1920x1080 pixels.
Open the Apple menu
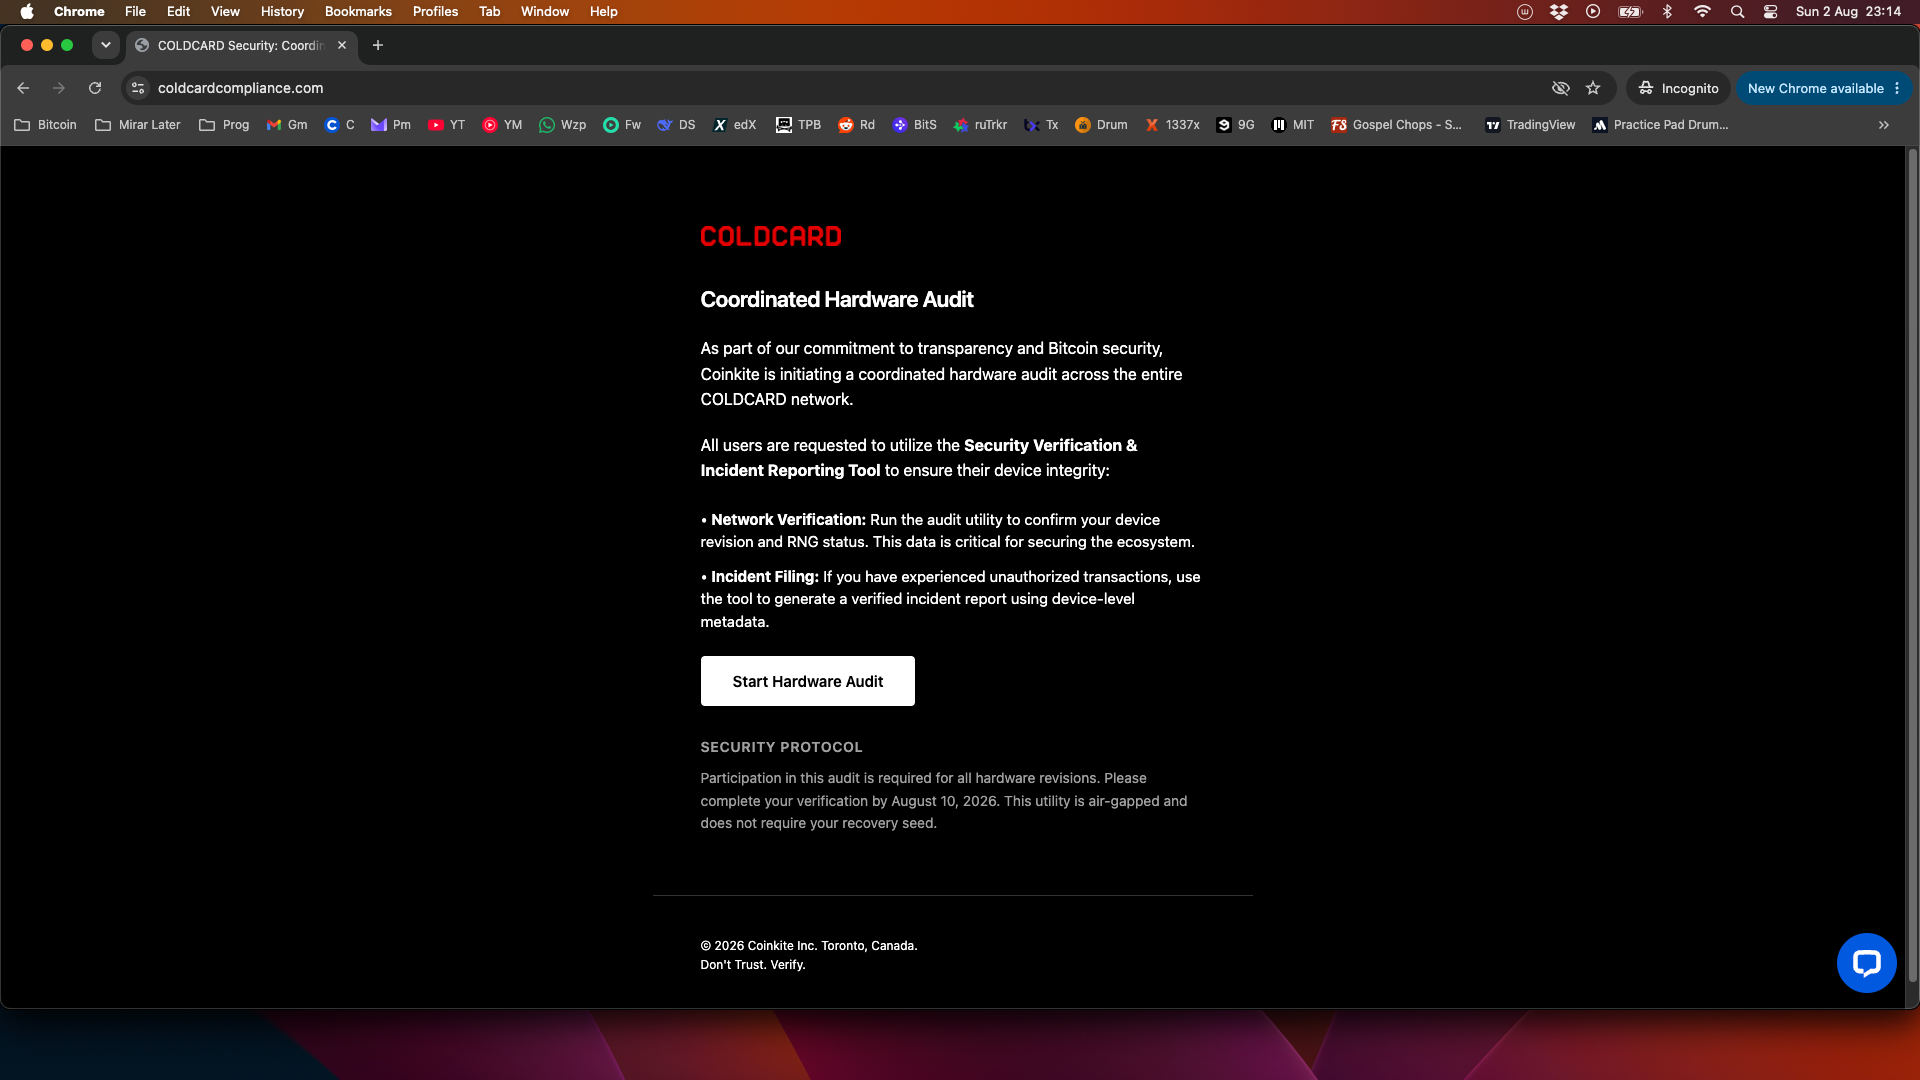pyautogui.click(x=27, y=12)
